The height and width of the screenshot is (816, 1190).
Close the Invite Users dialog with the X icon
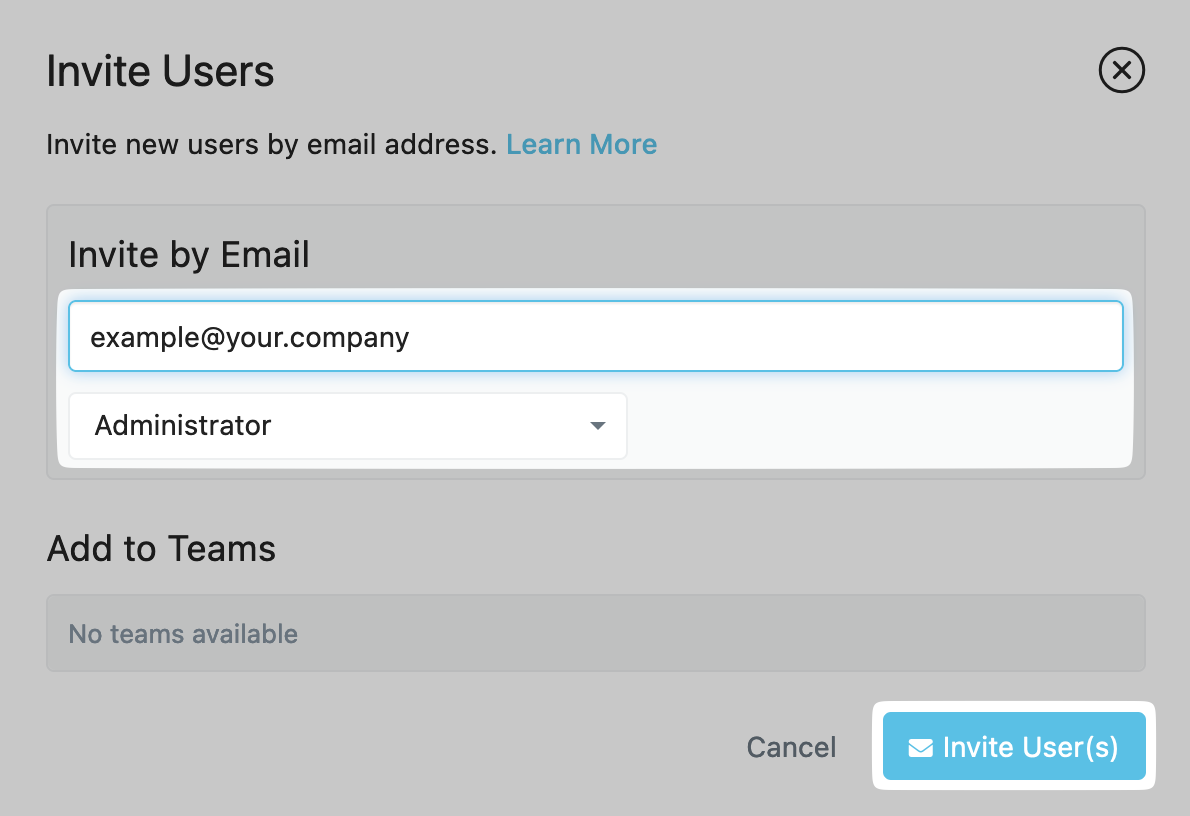[1121, 71]
